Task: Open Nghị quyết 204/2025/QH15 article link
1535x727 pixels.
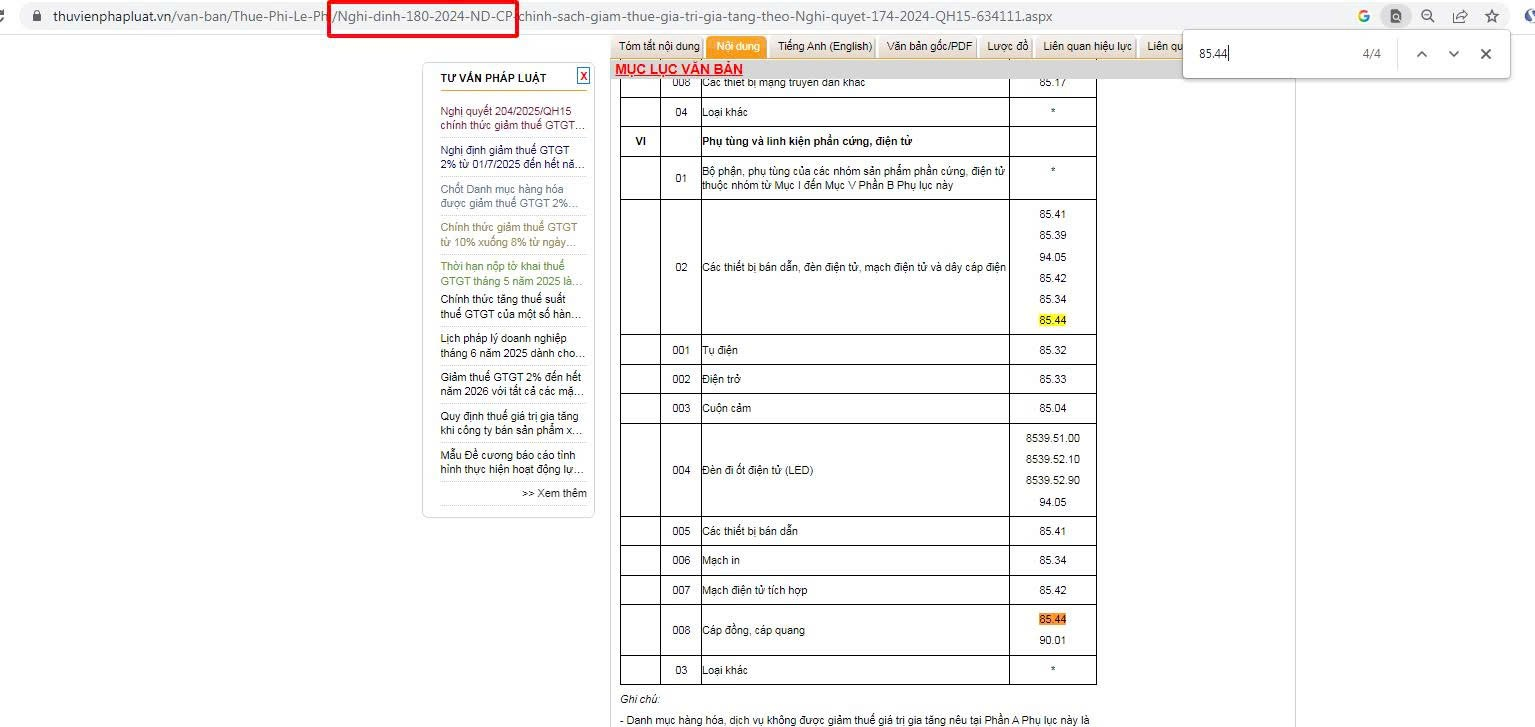Action: tap(513, 118)
